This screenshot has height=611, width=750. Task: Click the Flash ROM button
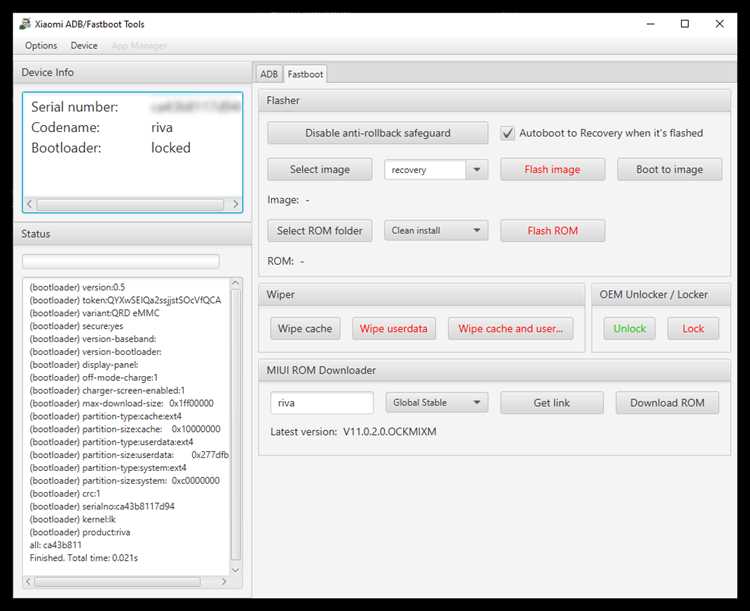click(x=552, y=231)
